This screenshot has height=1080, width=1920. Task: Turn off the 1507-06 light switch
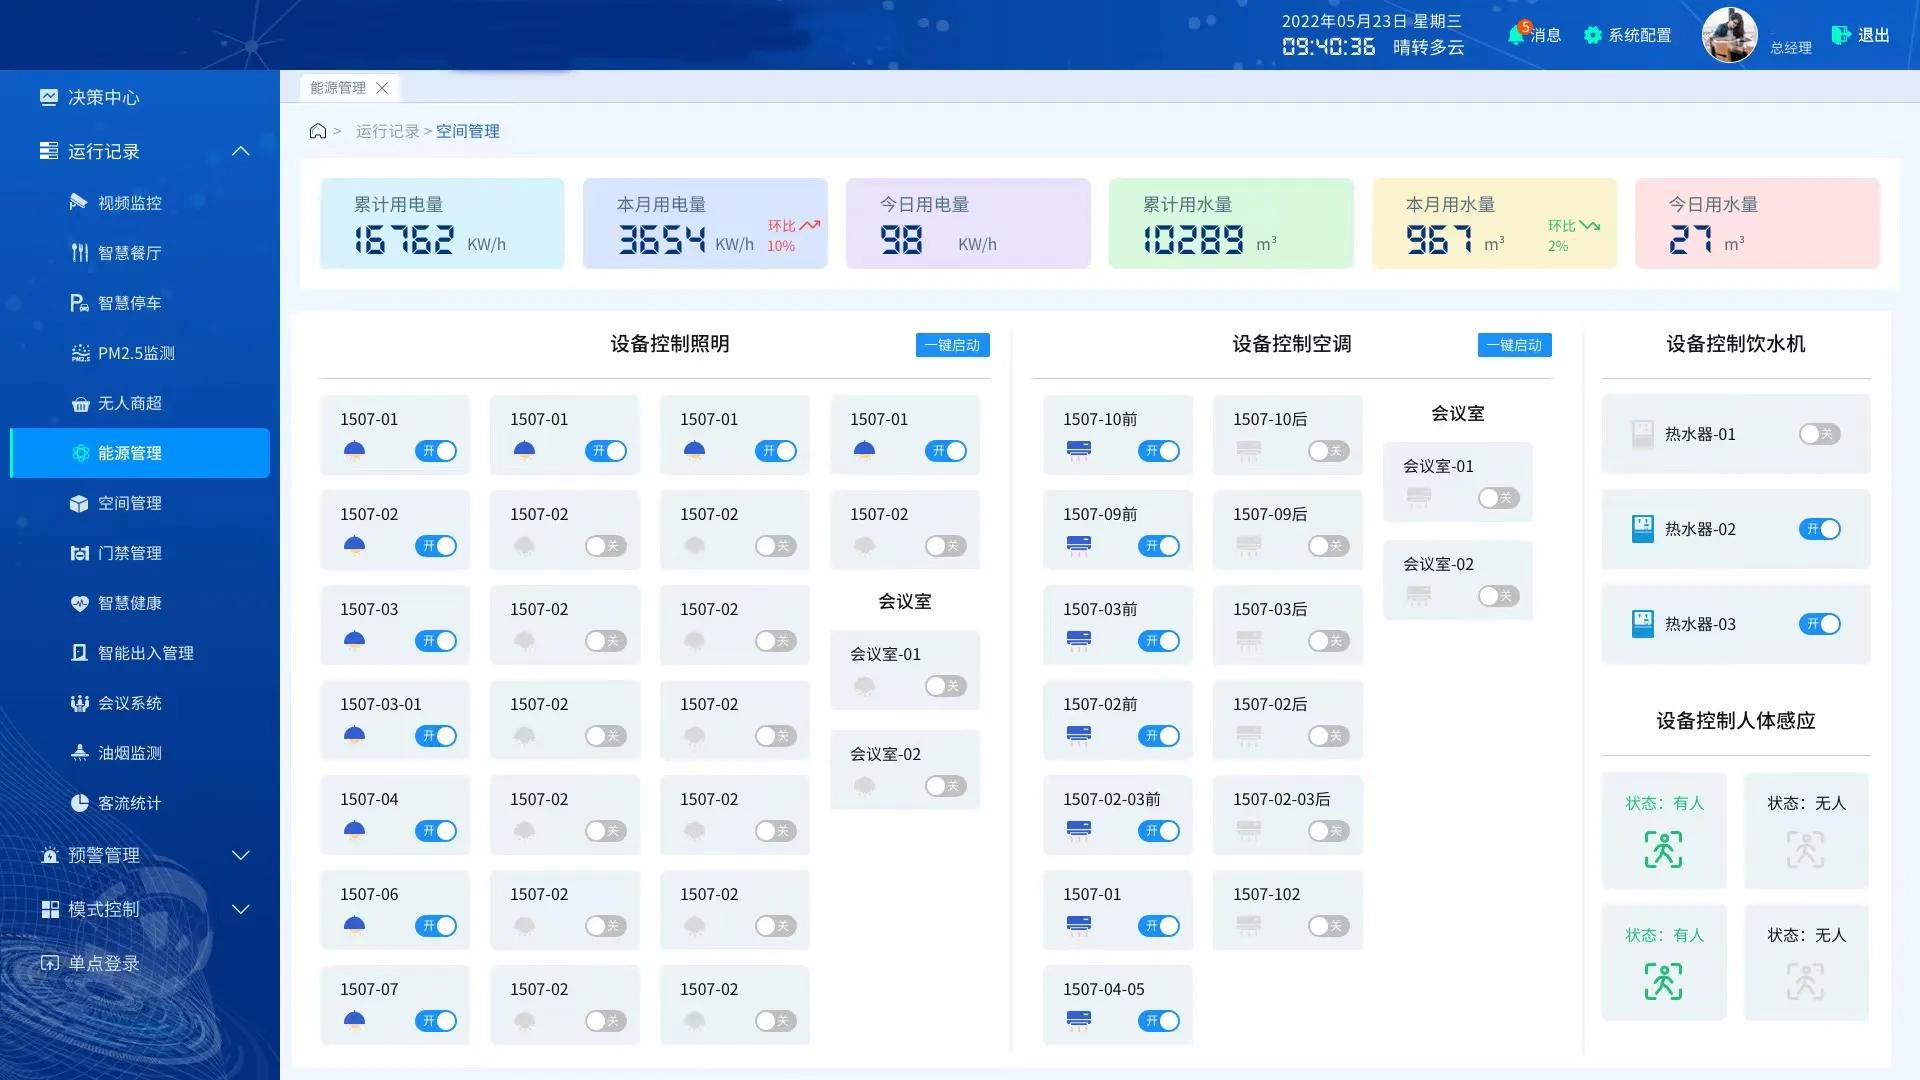[x=436, y=926]
